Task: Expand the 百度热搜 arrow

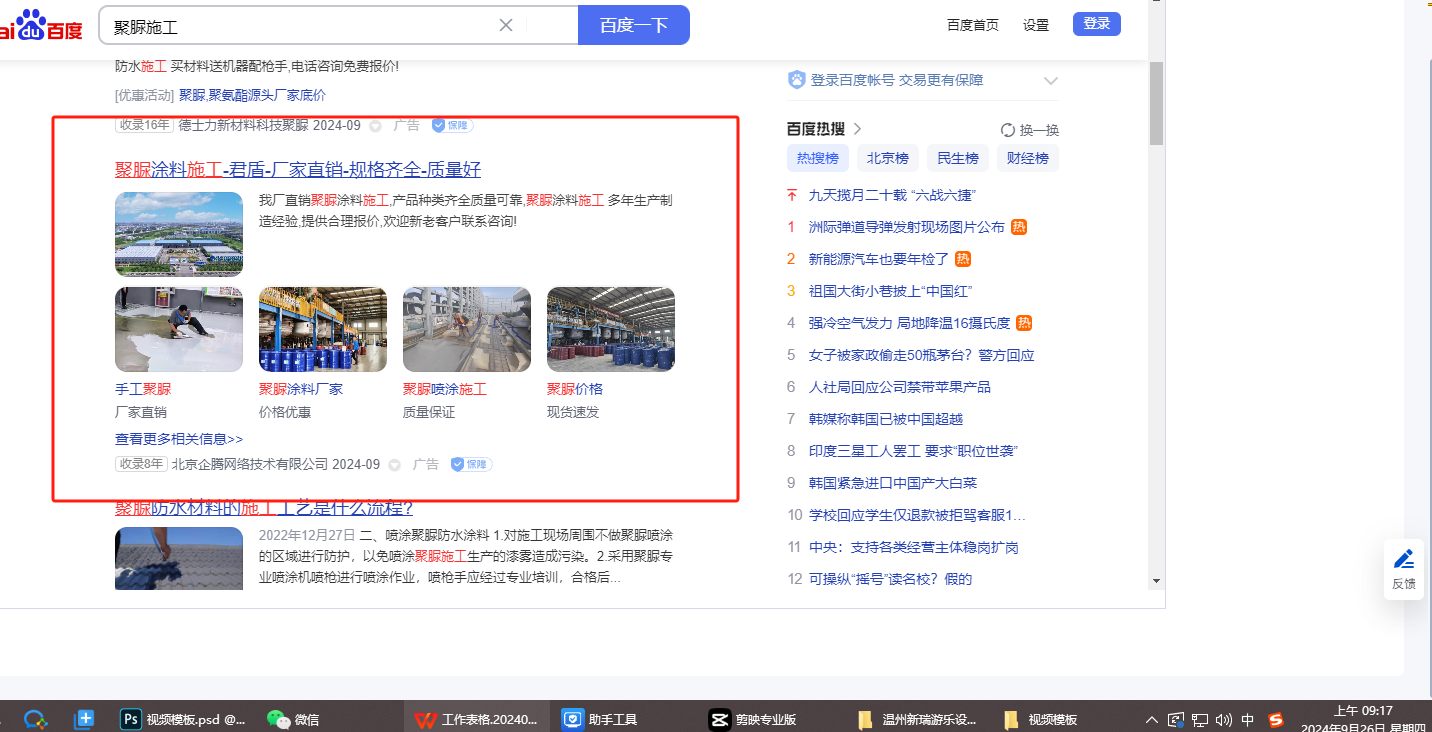Action: [857, 129]
